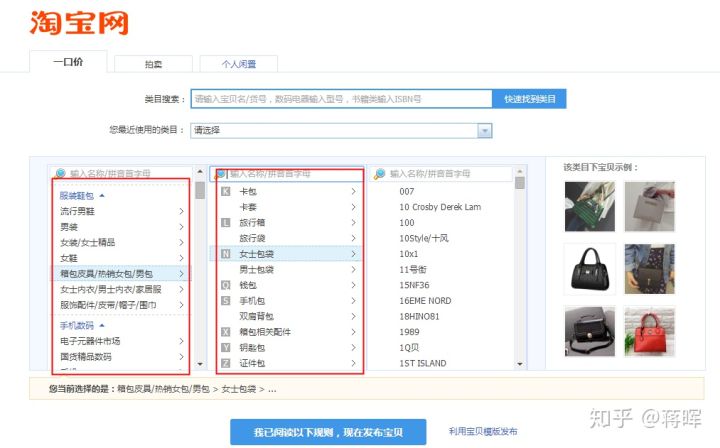Click the third column search magnifier icon

click(379, 174)
